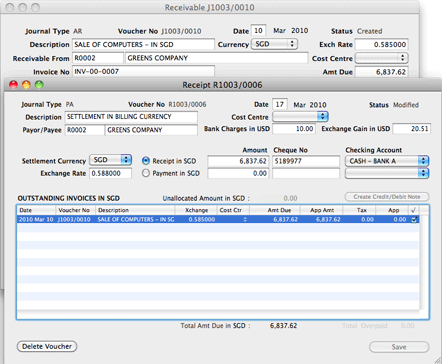The width and height of the screenshot is (442, 364).
Task: Toggle the checkmark on invoice J1003/0010 row
Action: click(414, 219)
